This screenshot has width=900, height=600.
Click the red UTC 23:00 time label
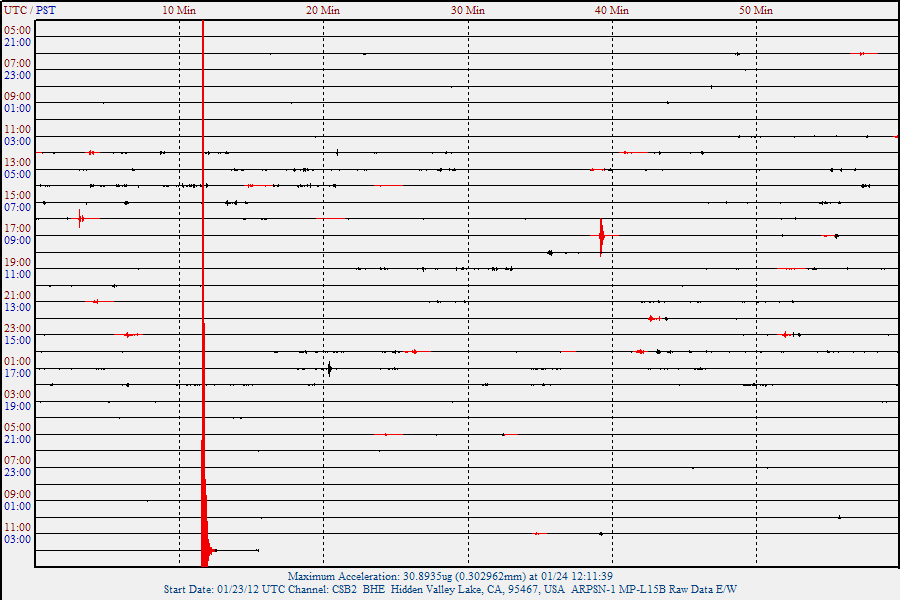(x=17, y=328)
